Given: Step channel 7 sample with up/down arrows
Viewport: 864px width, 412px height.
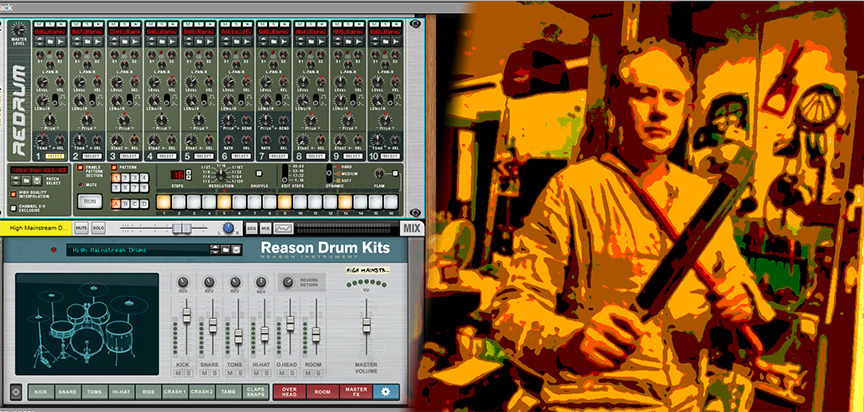Looking at the screenshot, I should coord(263,41).
